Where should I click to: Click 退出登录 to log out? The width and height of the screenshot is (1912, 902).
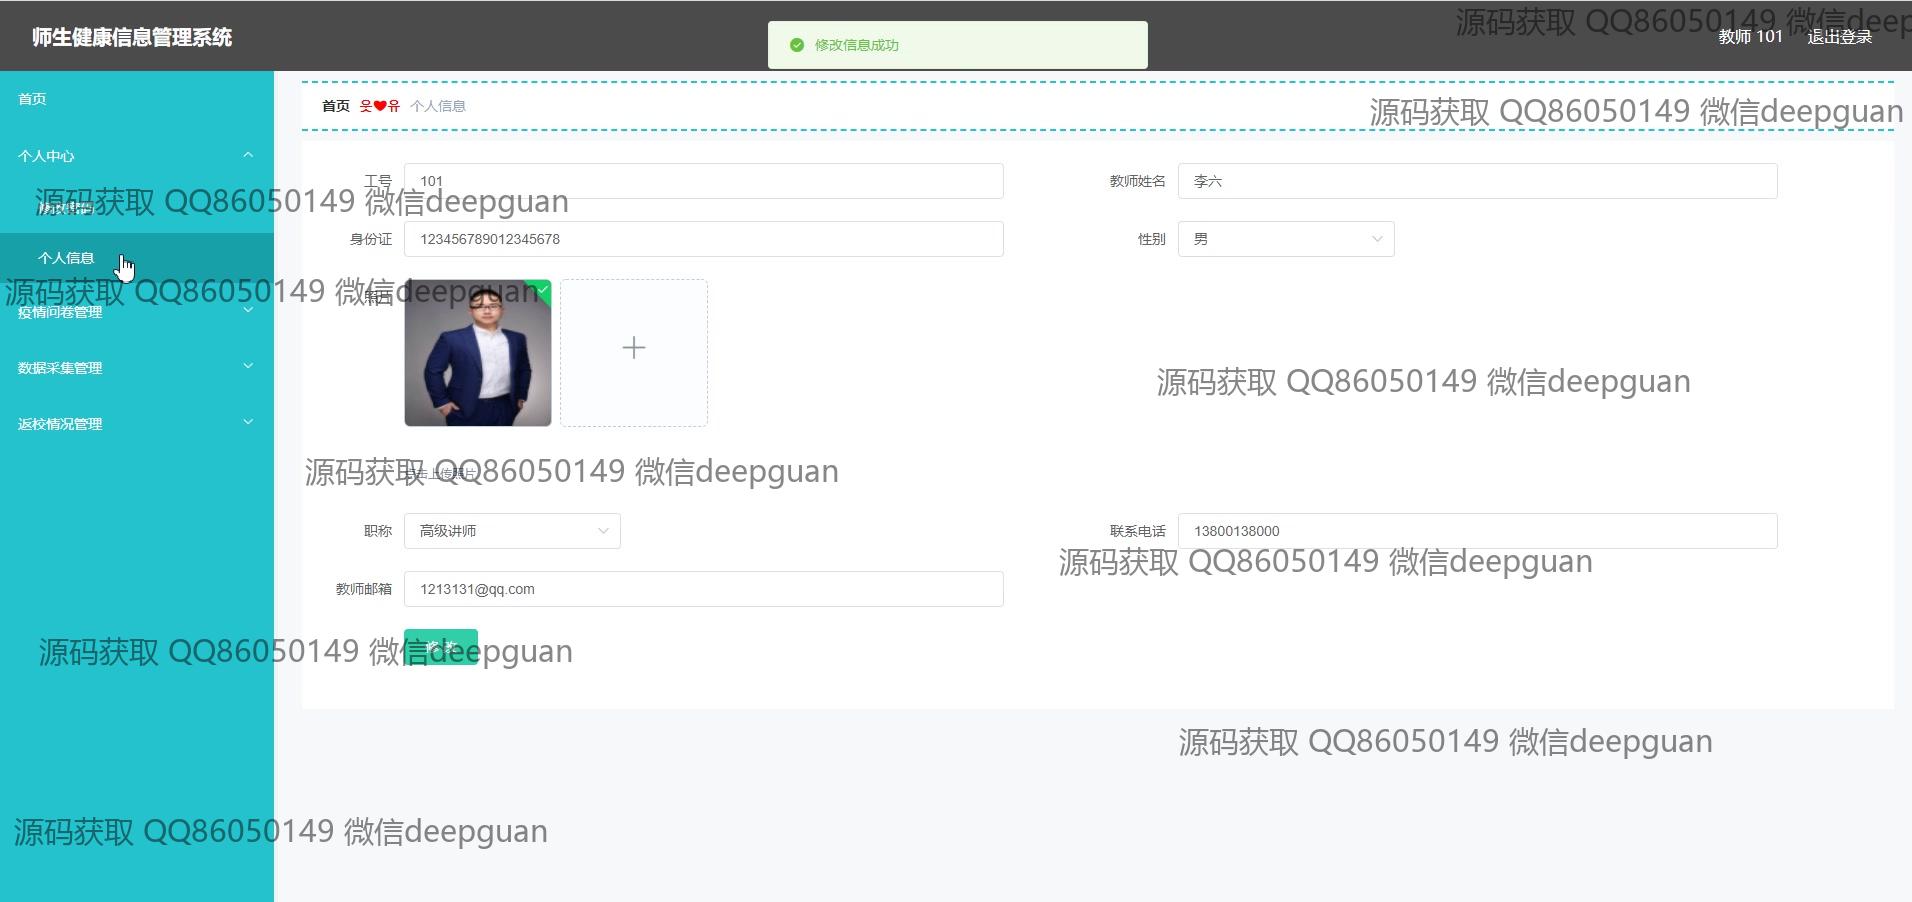(1839, 37)
